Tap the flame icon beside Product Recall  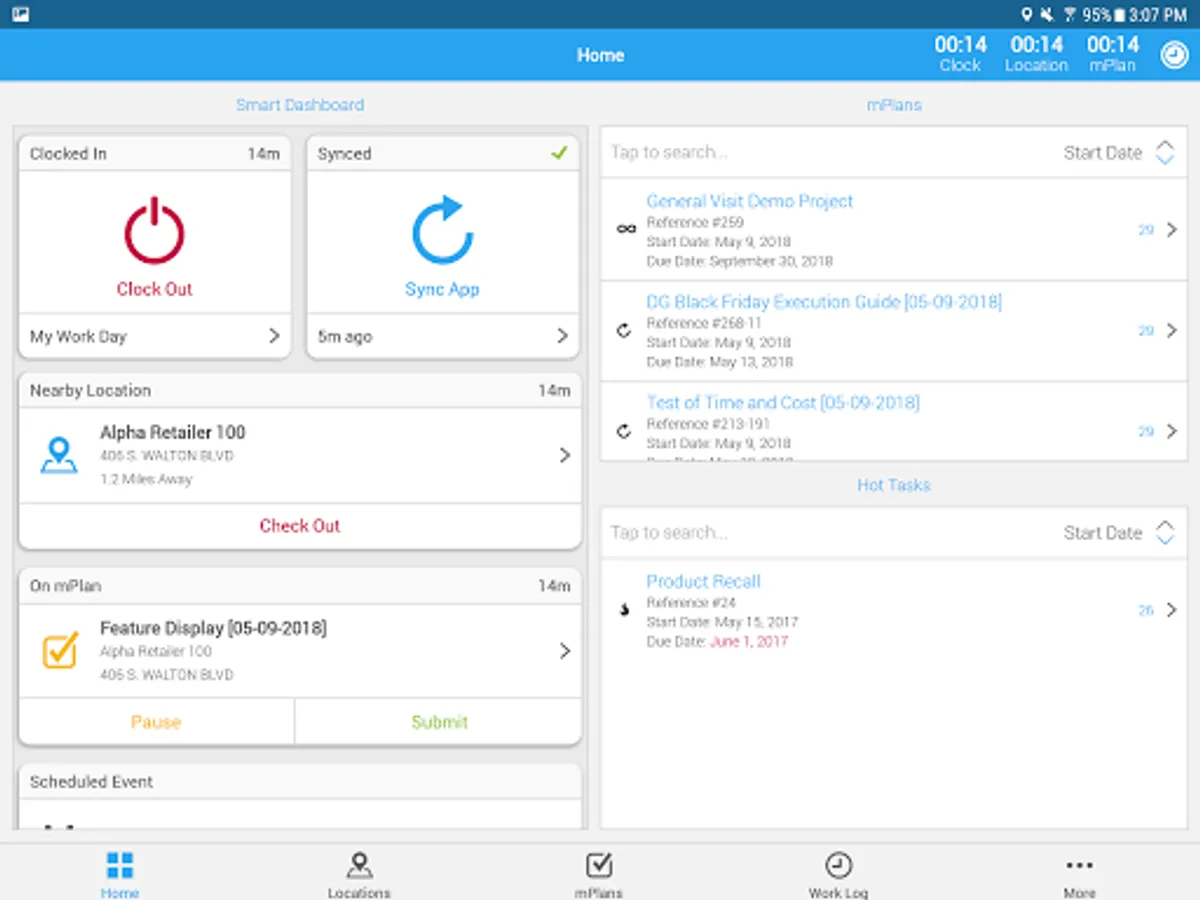(x=625, y=610)
